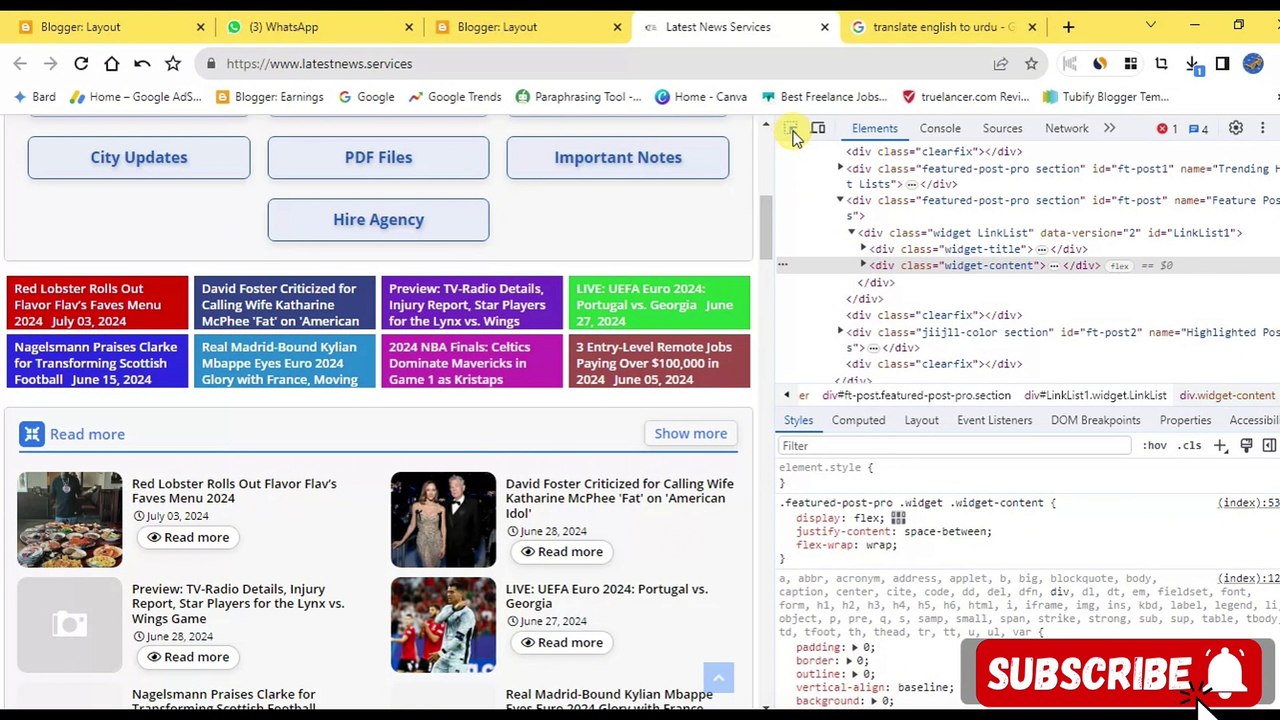Open DevTools settings gear

pos(1236,129)
